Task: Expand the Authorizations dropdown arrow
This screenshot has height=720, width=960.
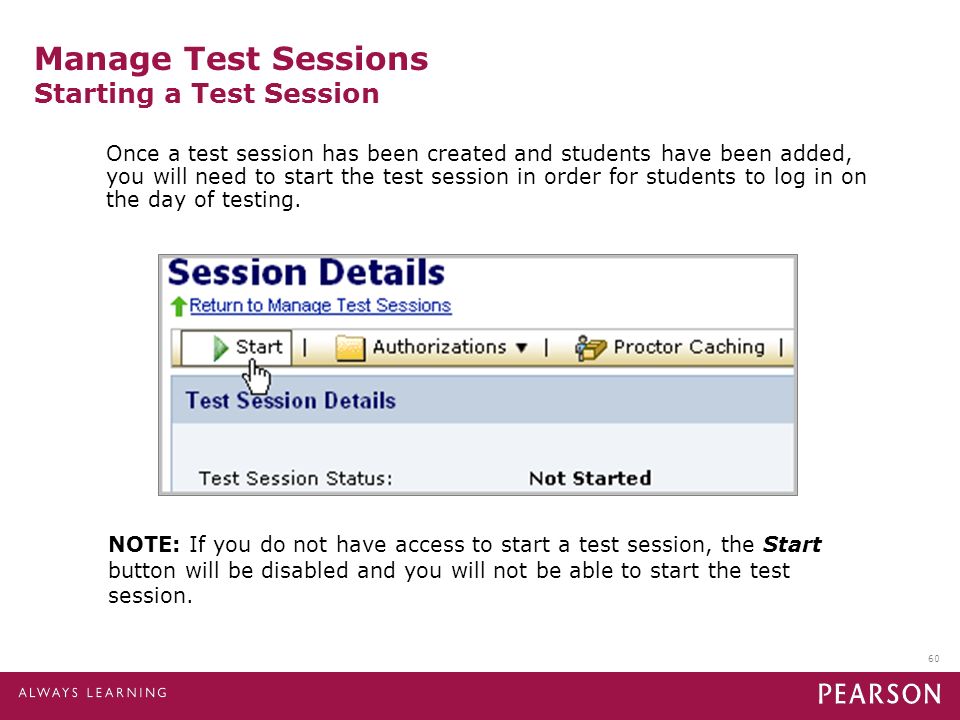Action: [522, 348]
